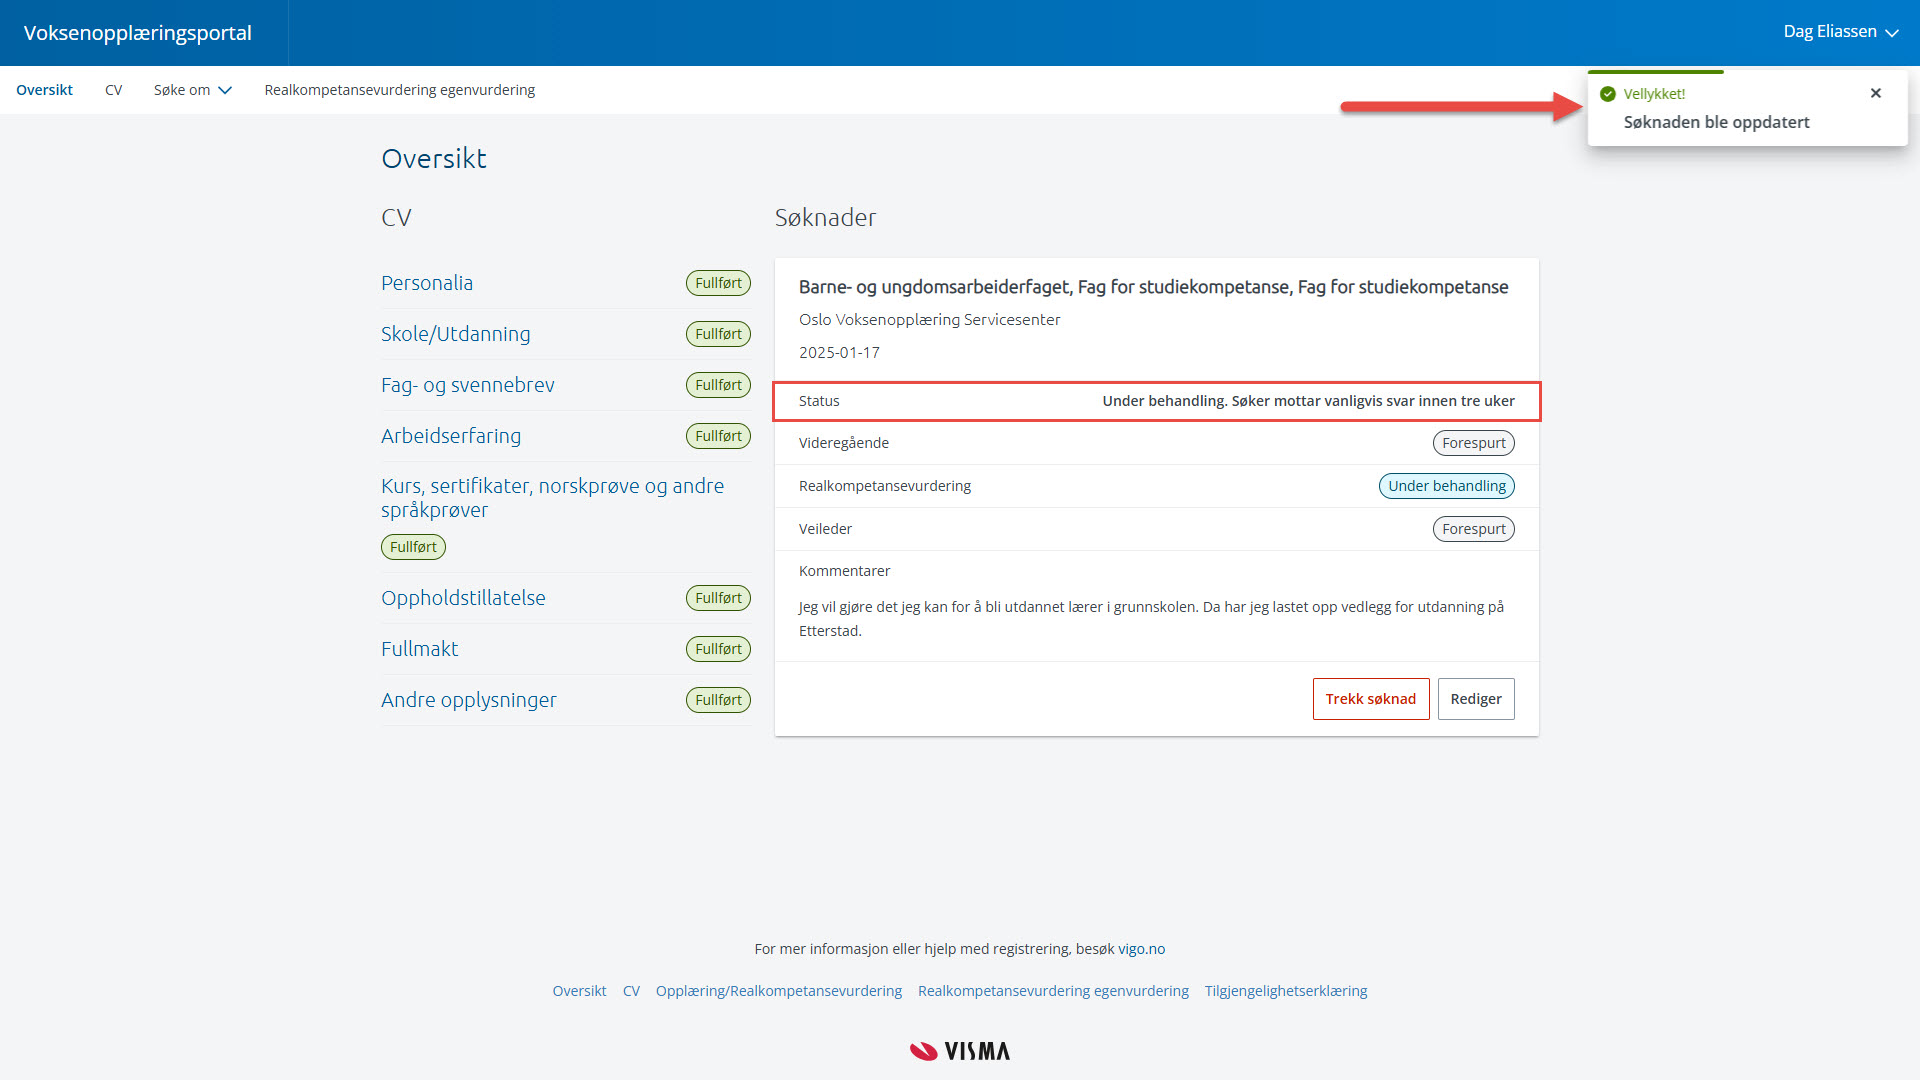1920x1080 pixels.
Task: Open Fag- og svennebrev section
Action: (x=467, y=385)
